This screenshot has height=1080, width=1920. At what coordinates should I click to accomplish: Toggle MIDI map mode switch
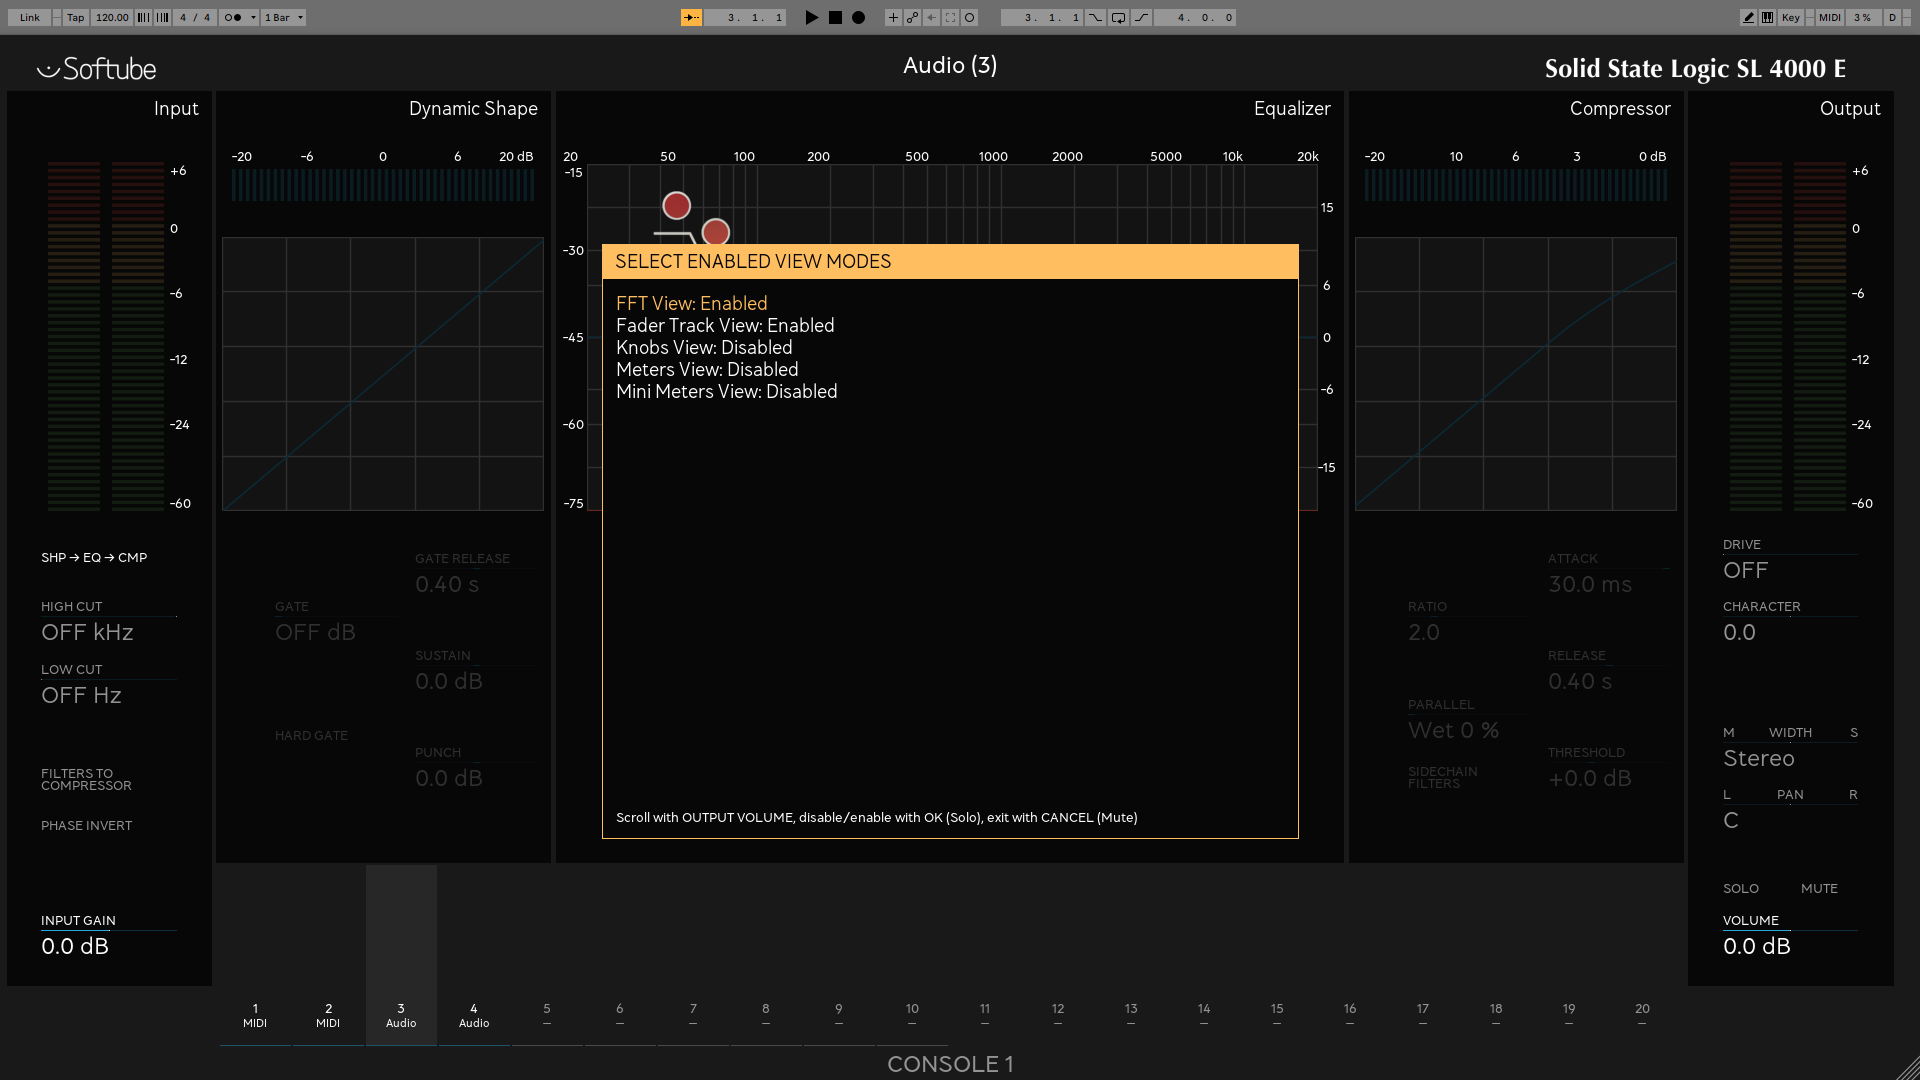[x=1829, y=17]
